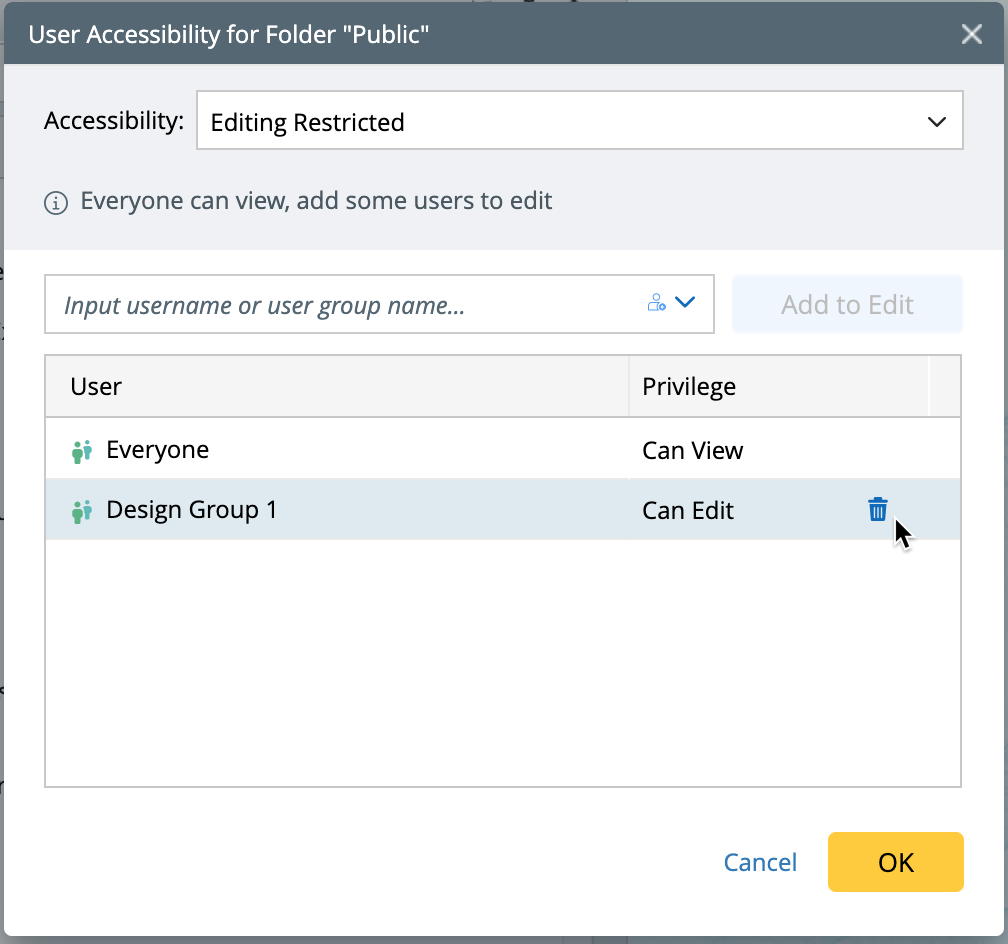Click the OK button

895,862
